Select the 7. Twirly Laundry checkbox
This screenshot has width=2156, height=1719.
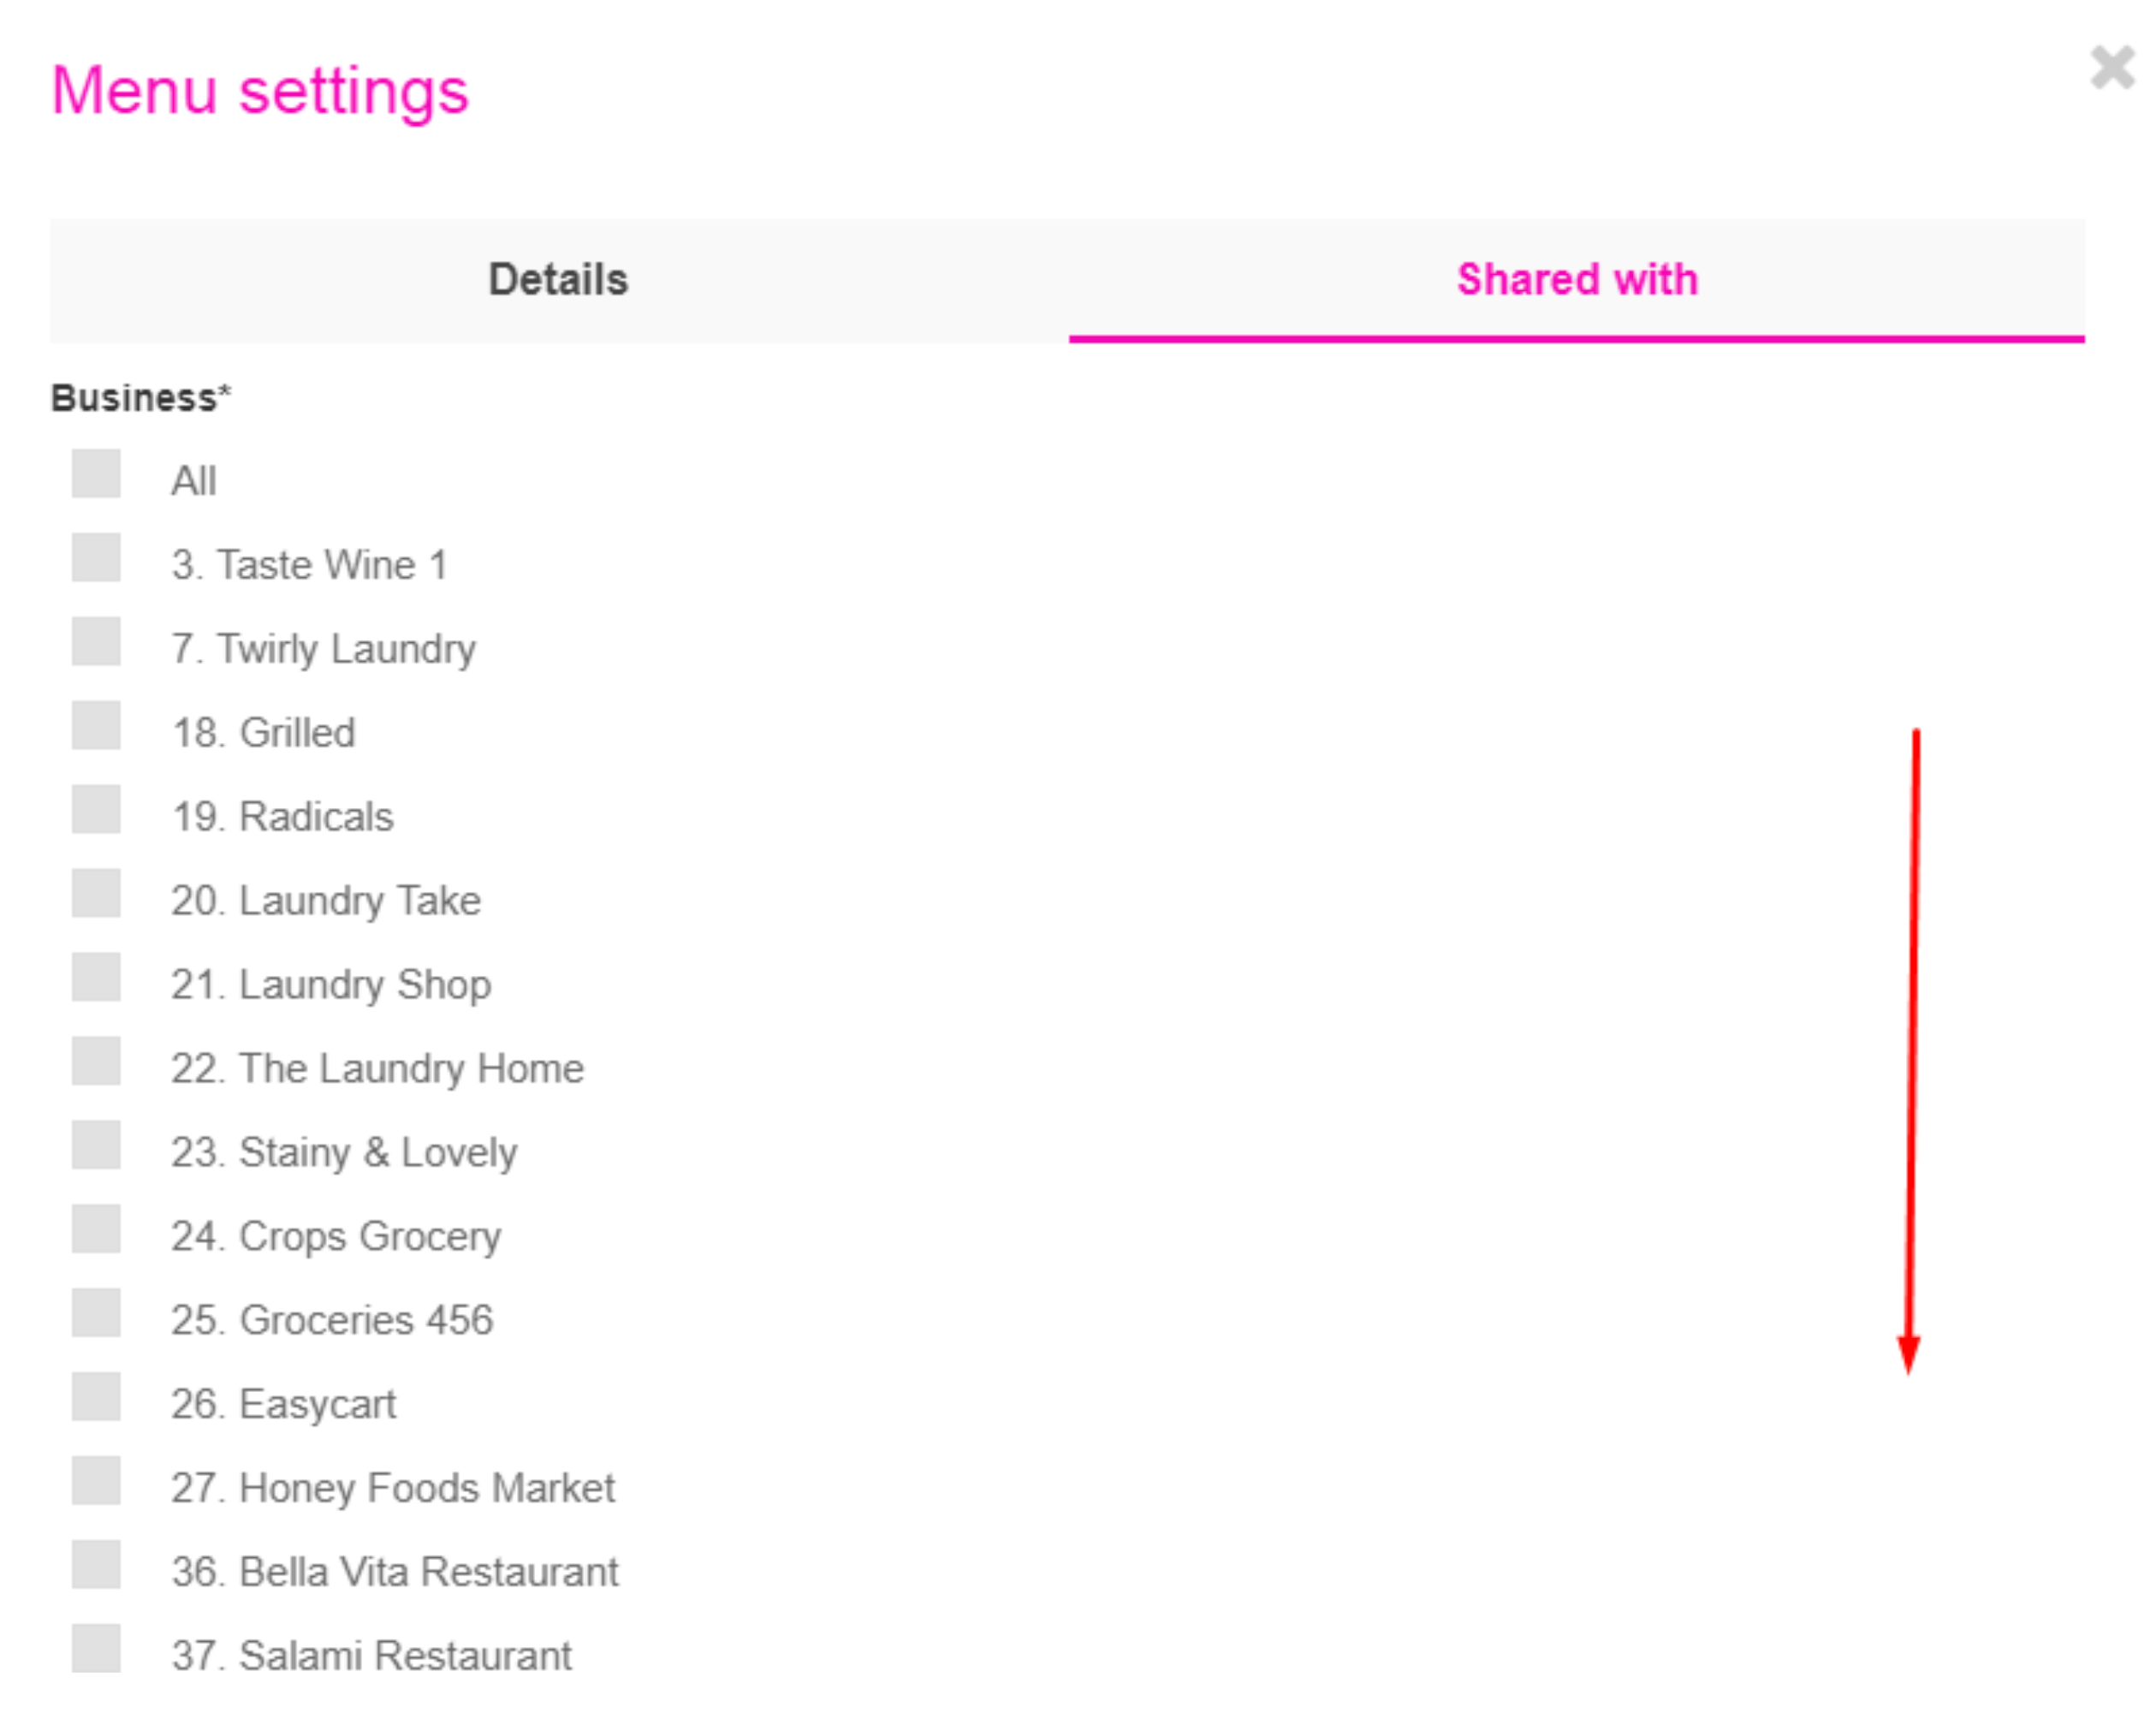pos(96,642)
